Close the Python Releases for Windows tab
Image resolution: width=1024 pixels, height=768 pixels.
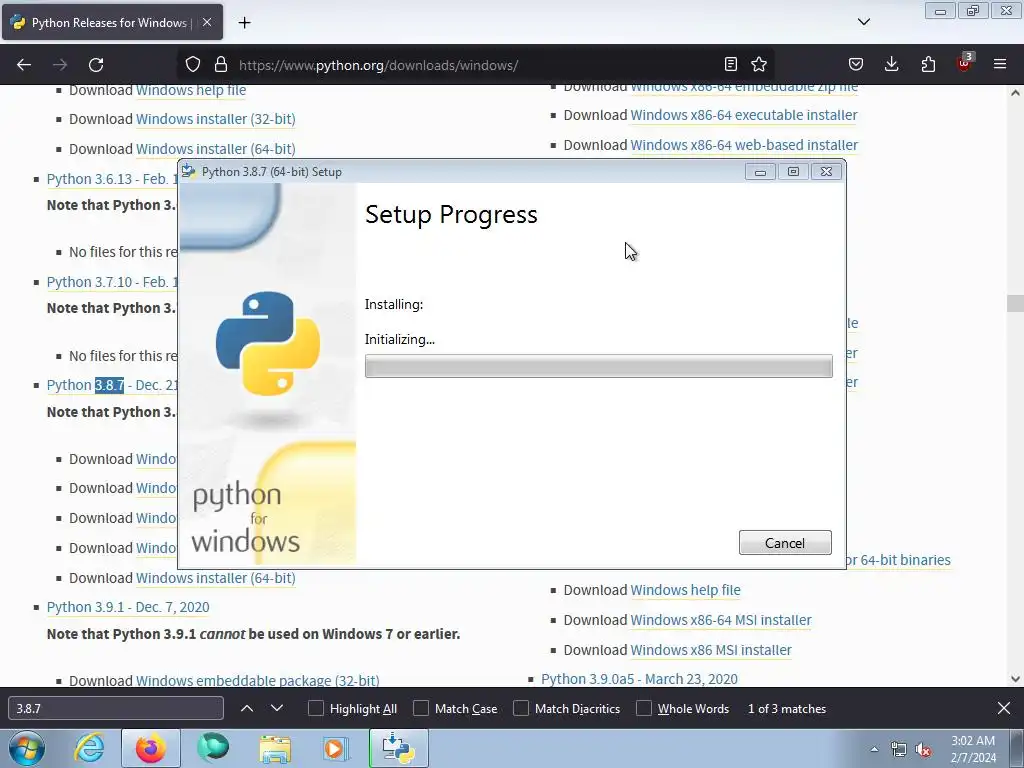pyautogui.click(x=207, y=22)
